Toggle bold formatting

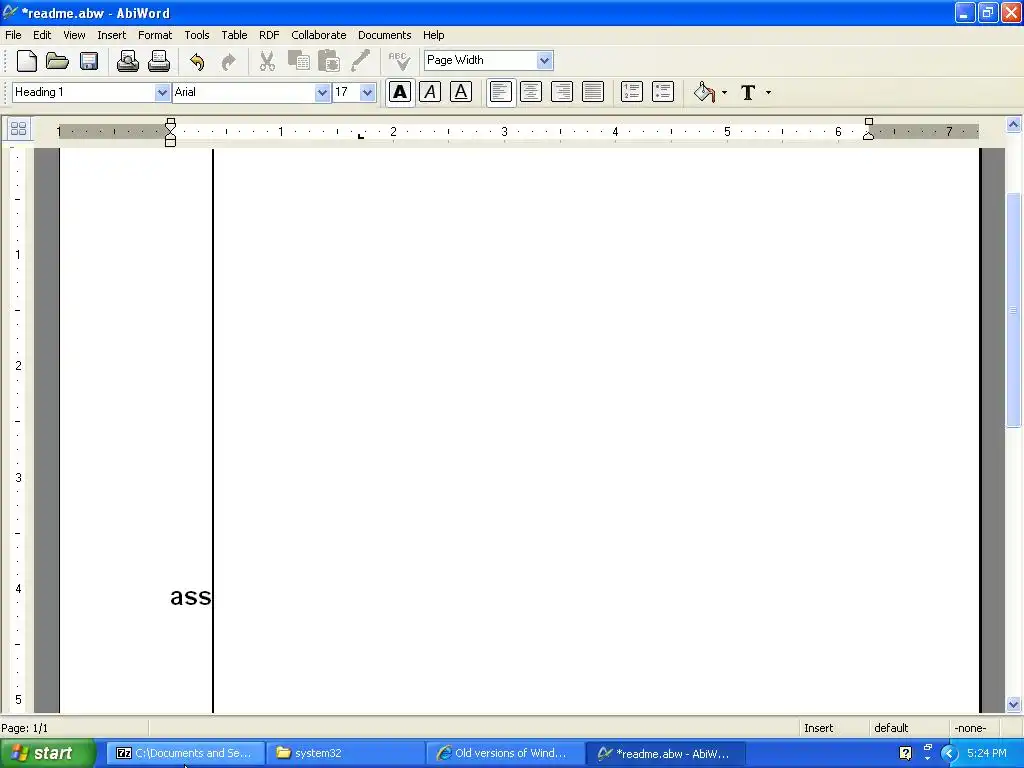[x=400, y=92]
